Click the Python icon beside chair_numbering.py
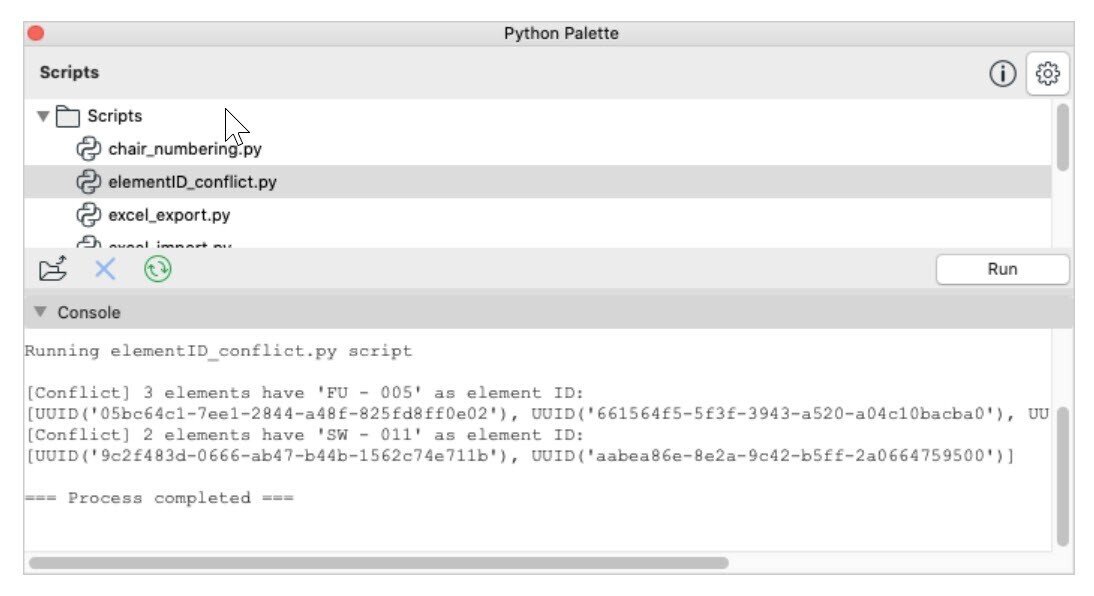1094x596 pixels. [x=90, y=150]
